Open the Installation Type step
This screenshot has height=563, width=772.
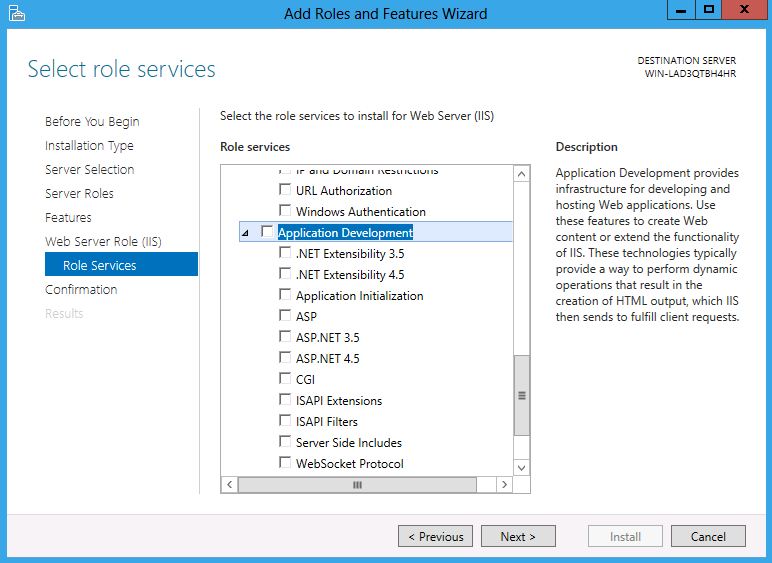pos(89,146)
